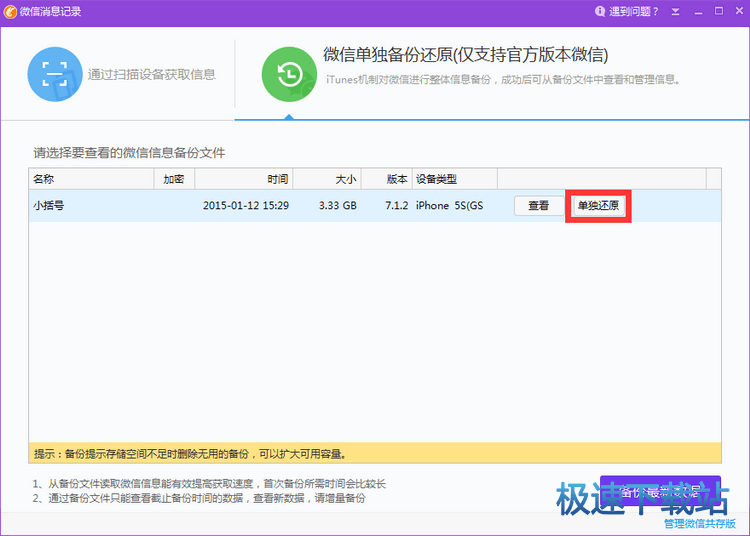750x536 pixels.
Task: Click 单独还原 to restore the backup
Action: tap(598, 206)
